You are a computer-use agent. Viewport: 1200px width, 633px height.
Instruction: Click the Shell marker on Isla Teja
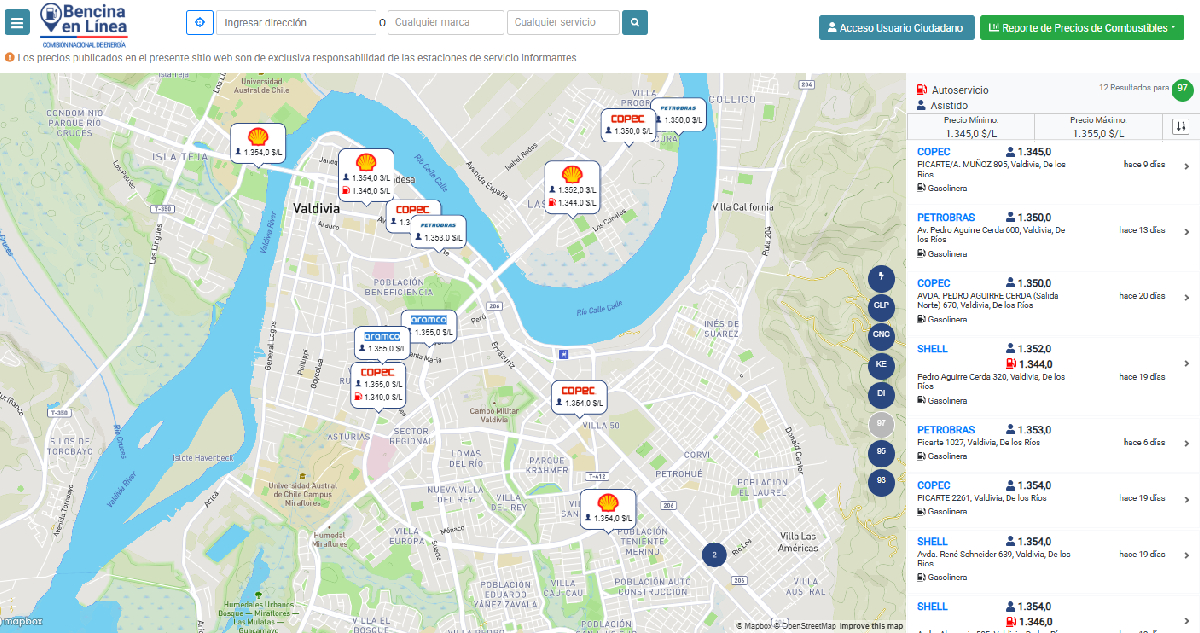point(257,141)
